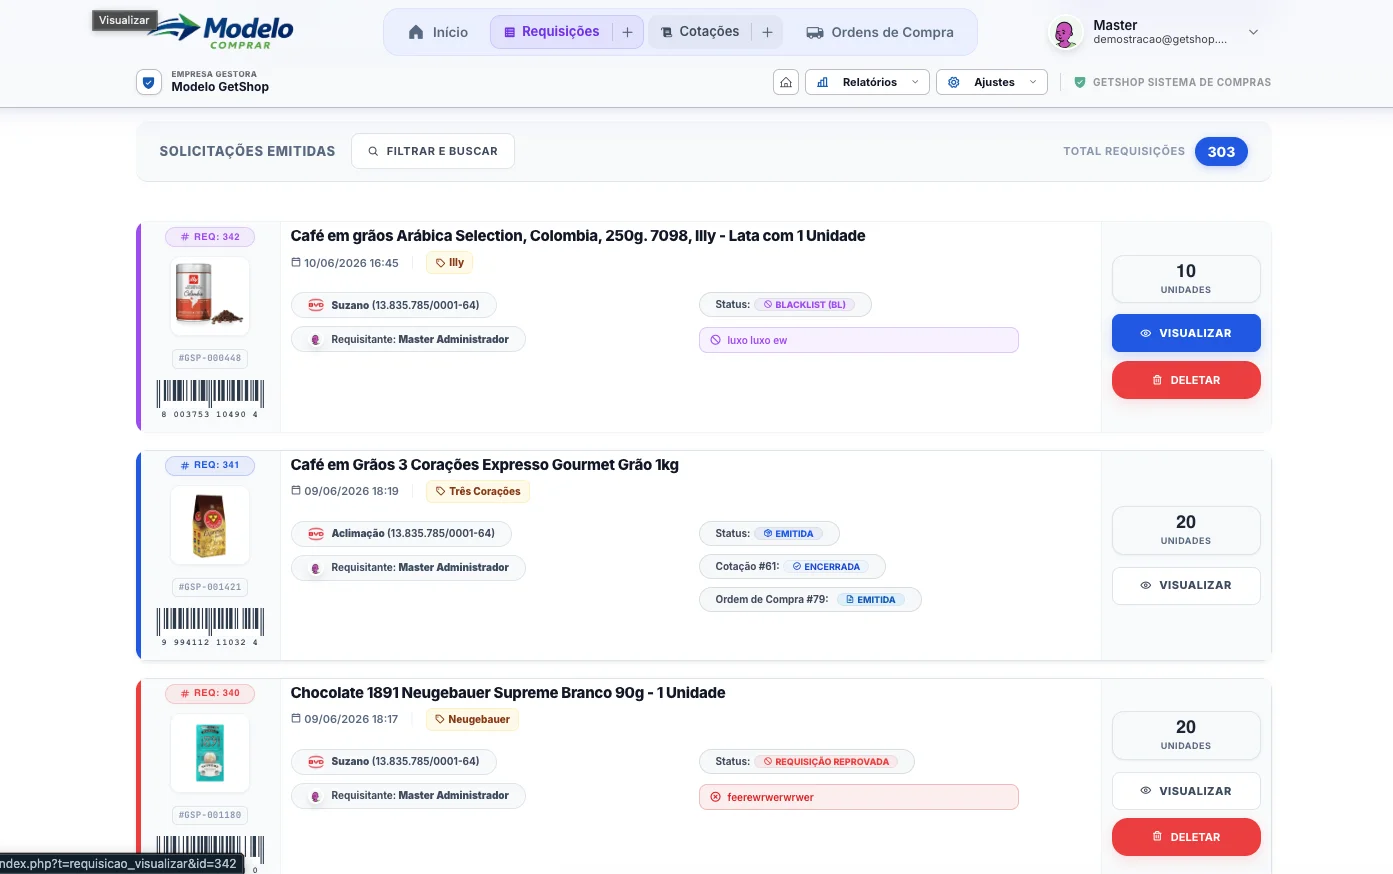Open the Ajustes dropdown
Viewport: 1393px width, 874px height.
pos(992,82)
